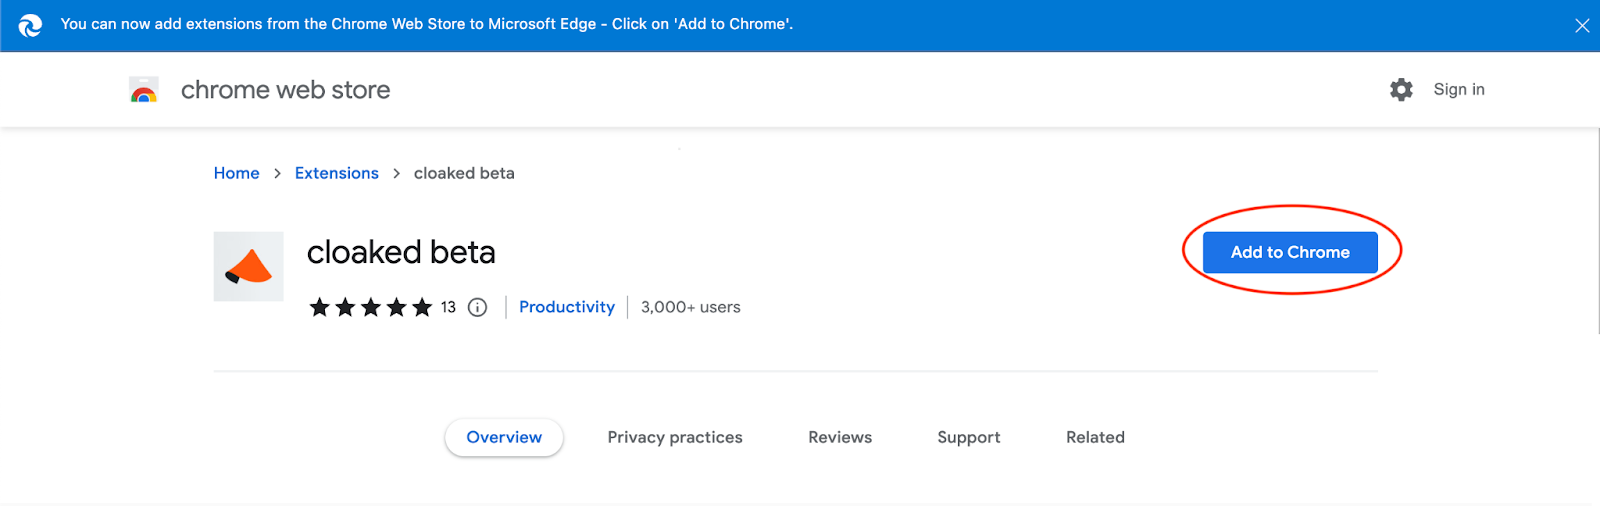Click Add to Chrome button

point(1290,252)
